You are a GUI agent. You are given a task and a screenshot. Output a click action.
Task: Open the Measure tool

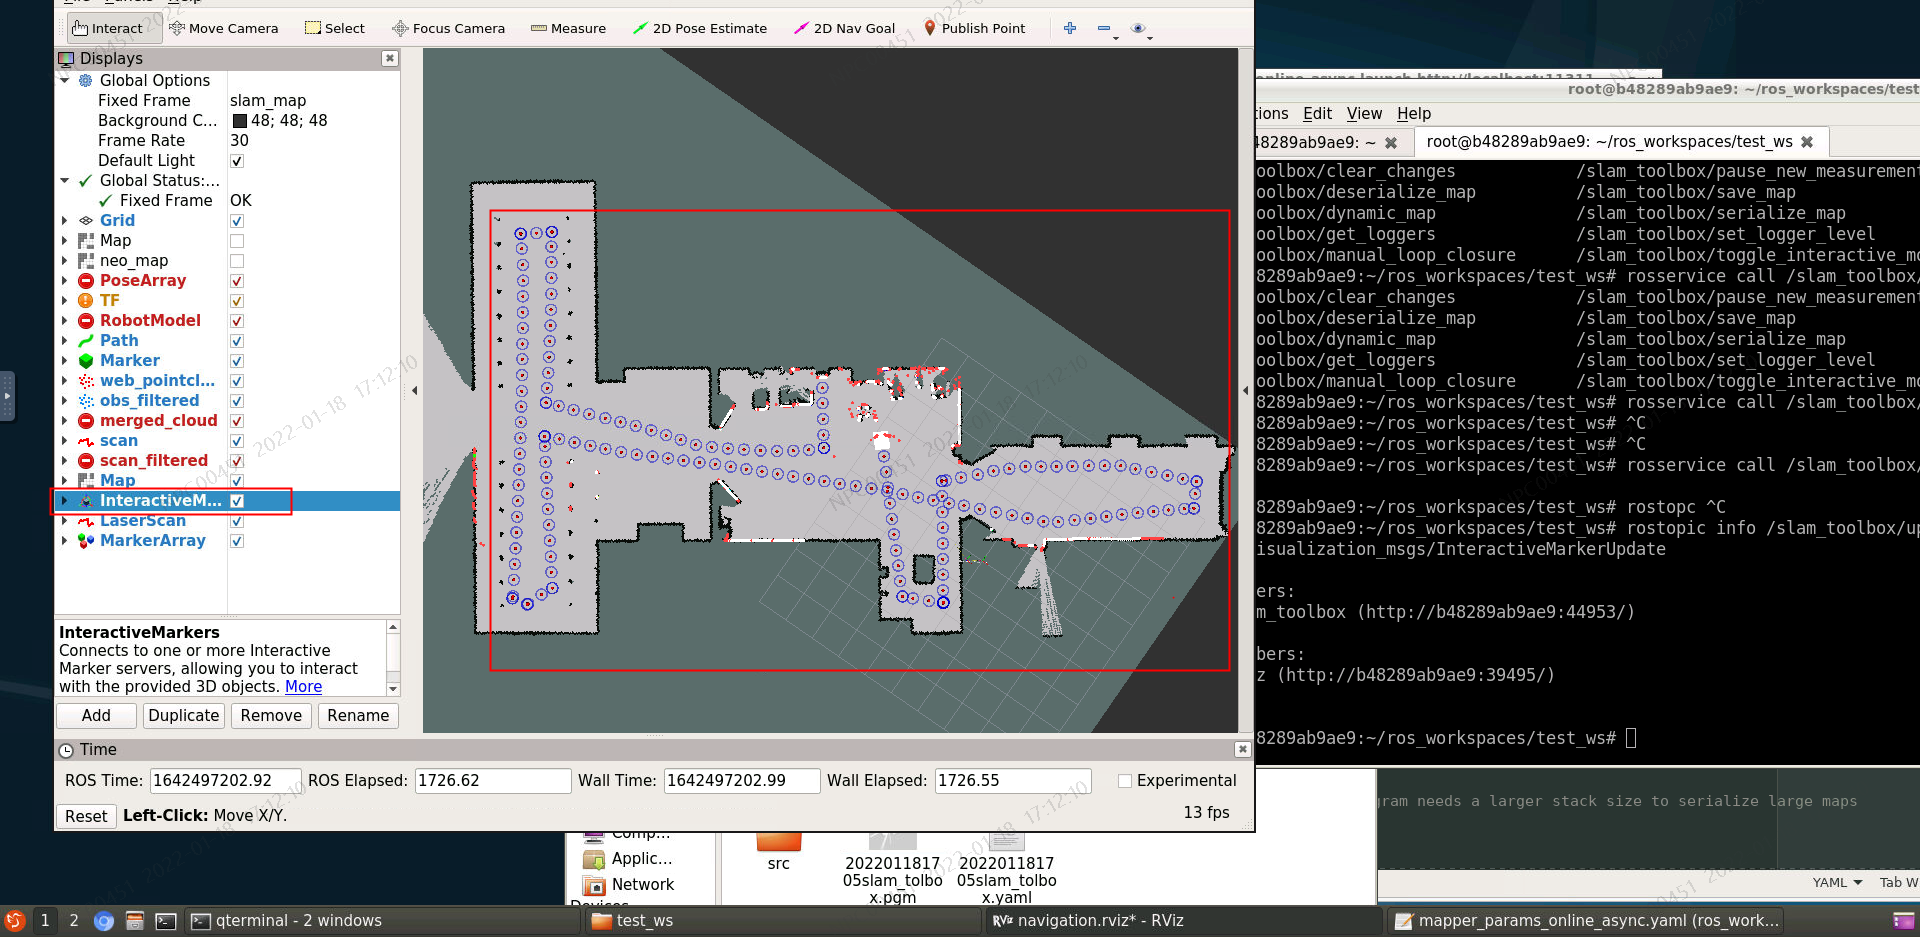coord(568,28)
